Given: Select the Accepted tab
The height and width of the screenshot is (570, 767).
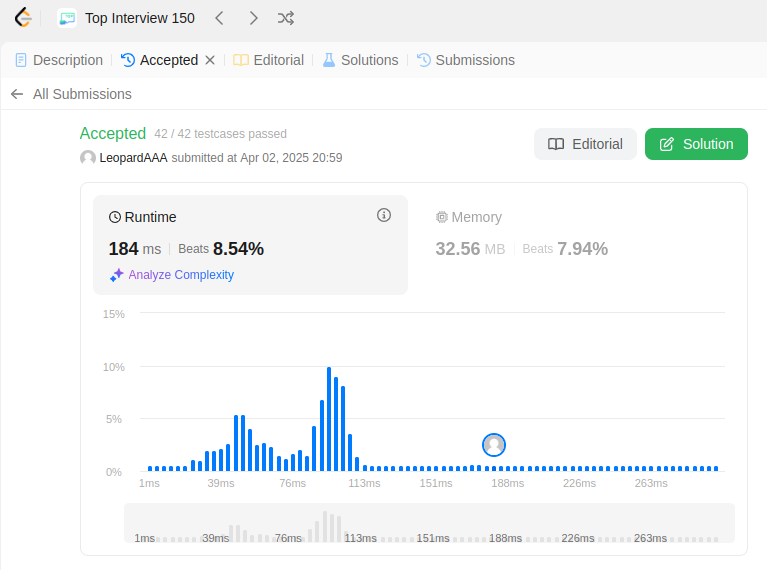Looking at the screenshot, I should 159,60.
